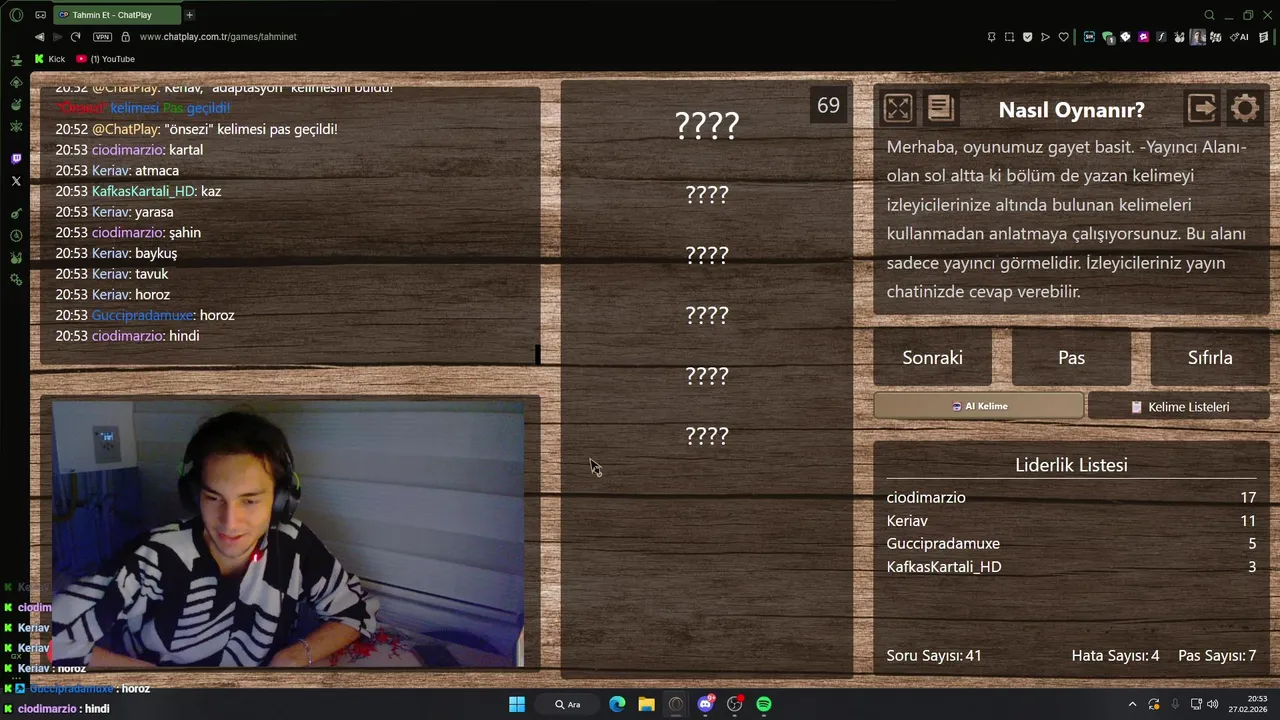The height and width of the screenshot is (720, 1280).
Task: Click the webcam video feed
Action: coord(287,534)
